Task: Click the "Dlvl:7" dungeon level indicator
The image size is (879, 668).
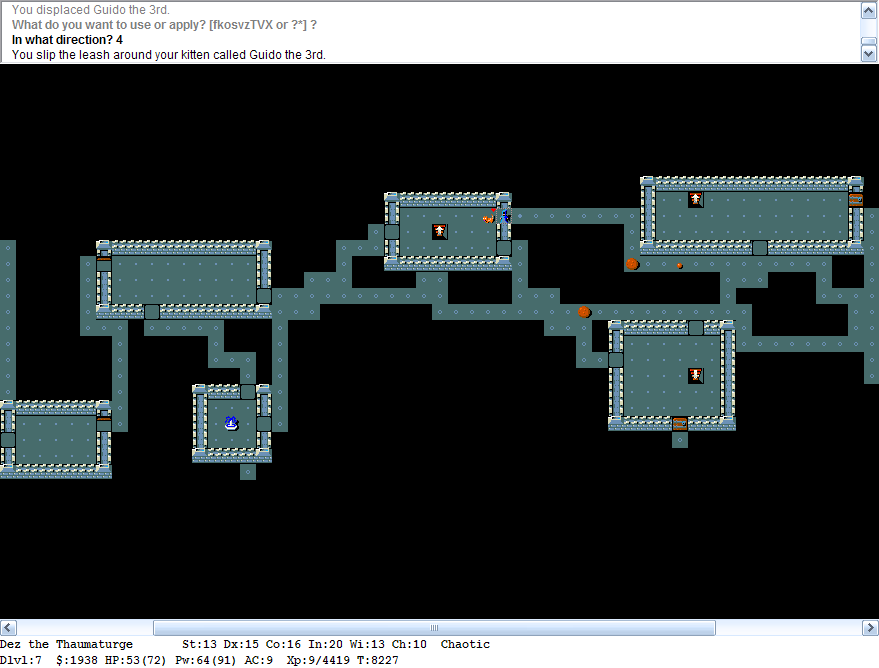Action: tap(21, 661)
